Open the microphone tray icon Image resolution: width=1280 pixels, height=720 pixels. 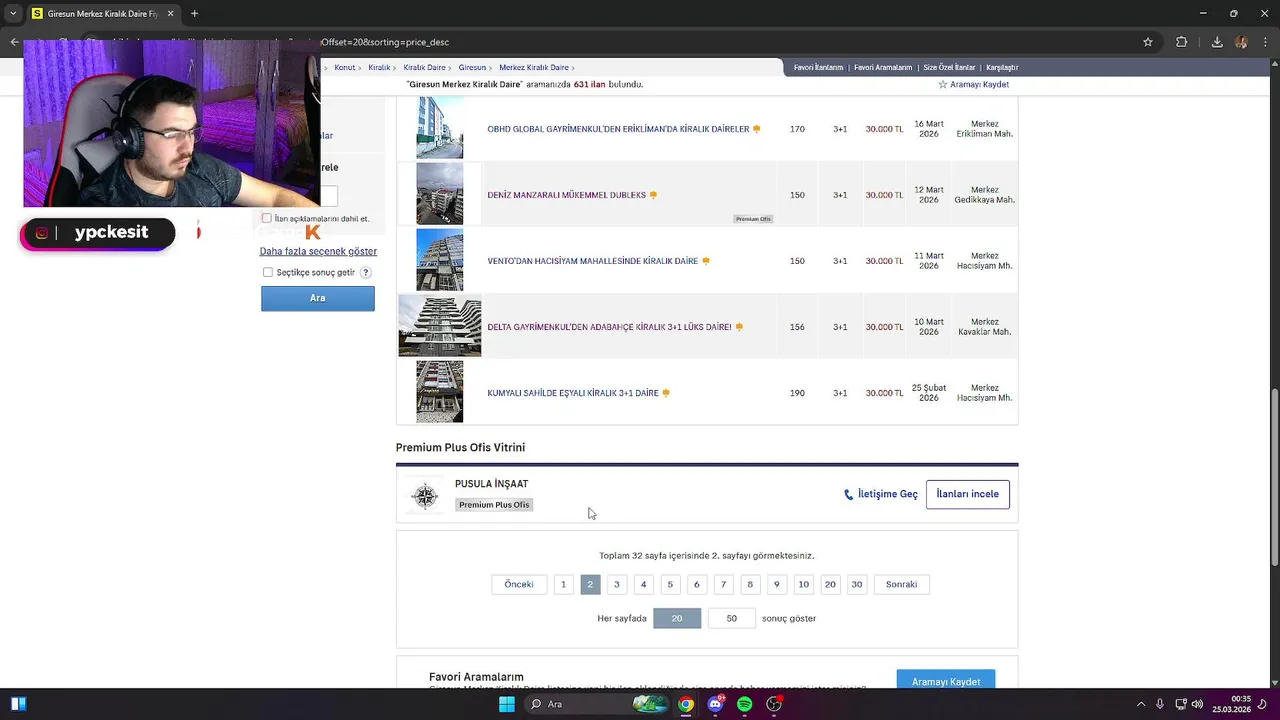click(1160, 704)
